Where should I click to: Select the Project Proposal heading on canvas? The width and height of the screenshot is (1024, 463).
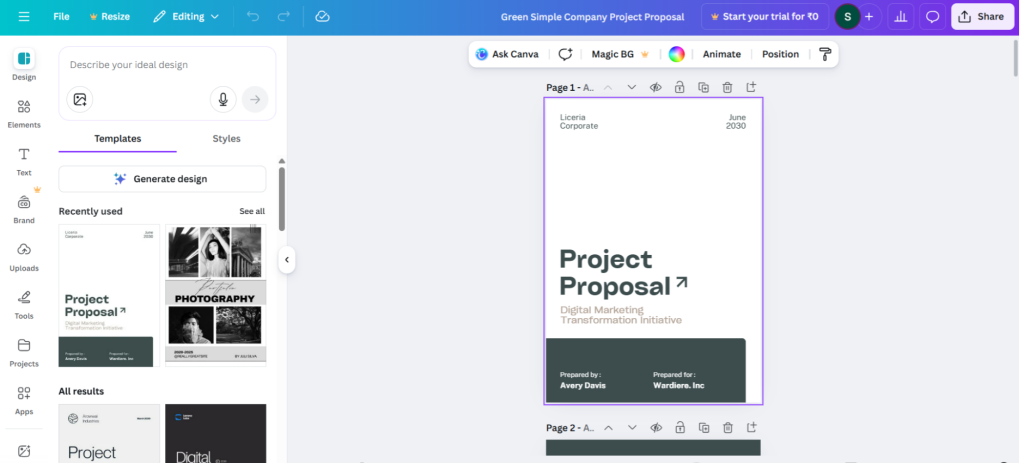click(615, 273)
